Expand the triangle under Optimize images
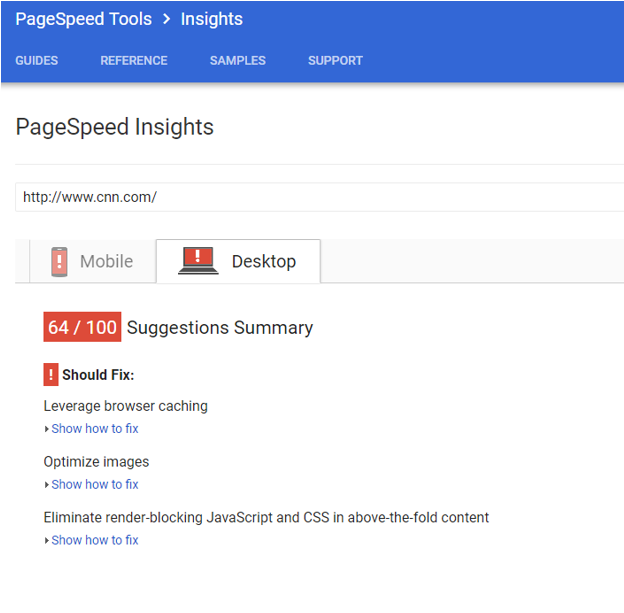The image size is (624, 613). click(47, 485)
